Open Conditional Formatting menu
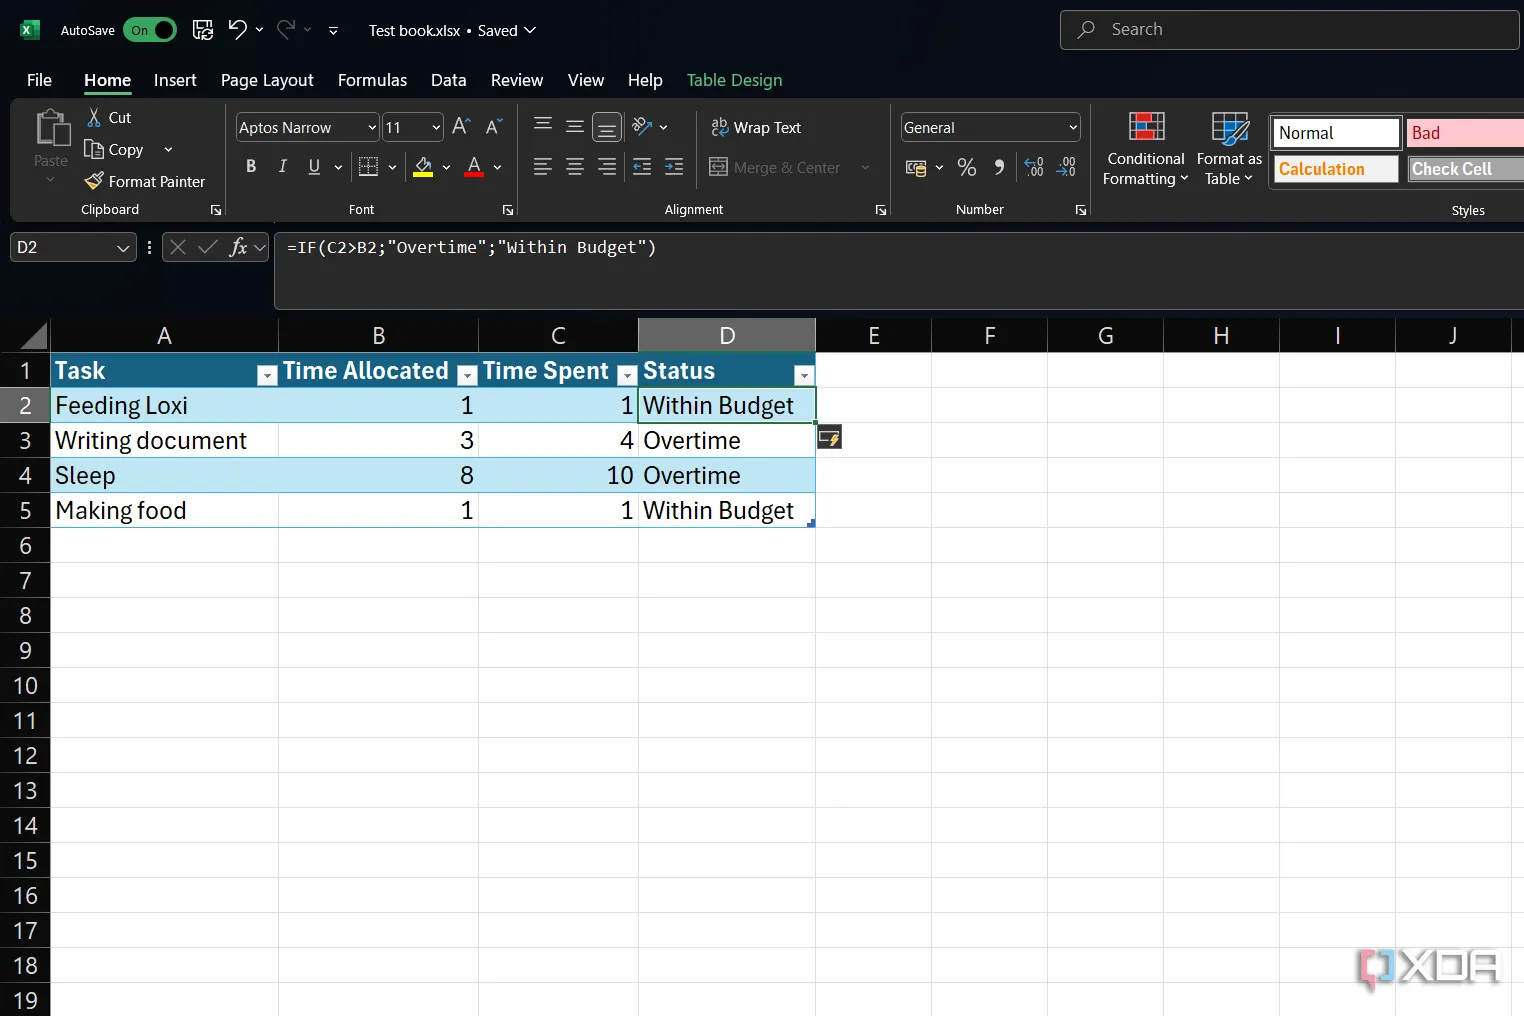This screenshot has height=1016, width=1524. click(x=1146, y=148)
